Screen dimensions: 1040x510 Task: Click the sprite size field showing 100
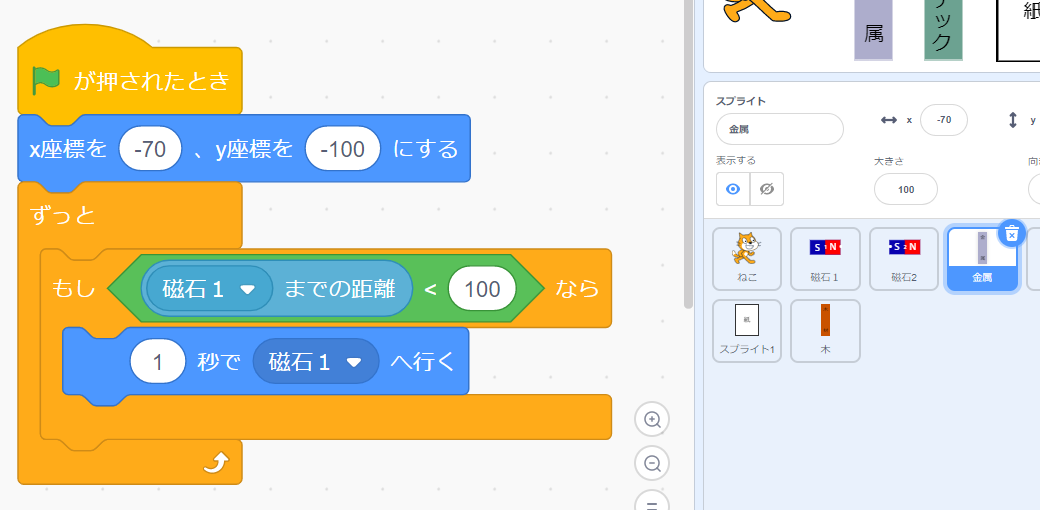tap(905, 189)
